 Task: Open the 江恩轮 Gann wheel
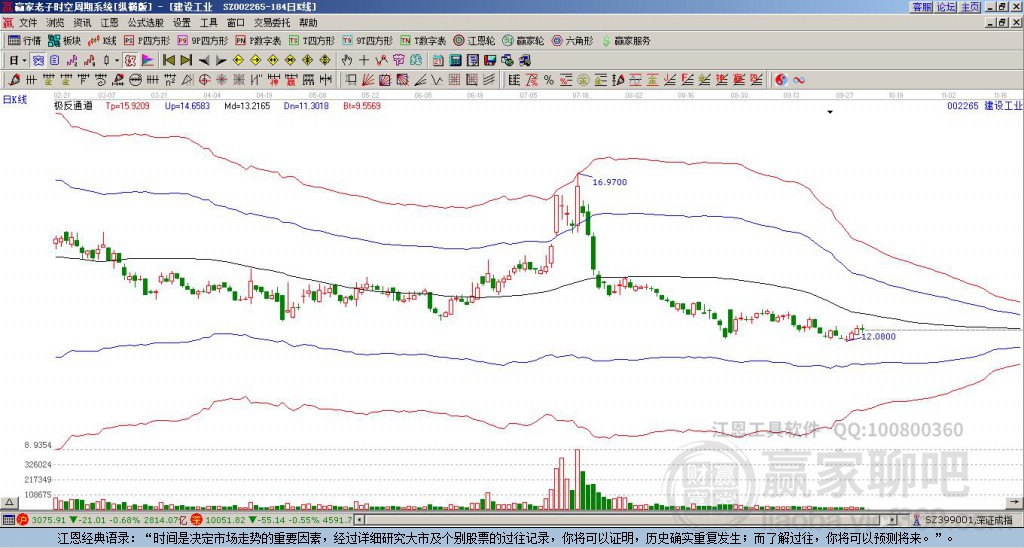(475, 40)
